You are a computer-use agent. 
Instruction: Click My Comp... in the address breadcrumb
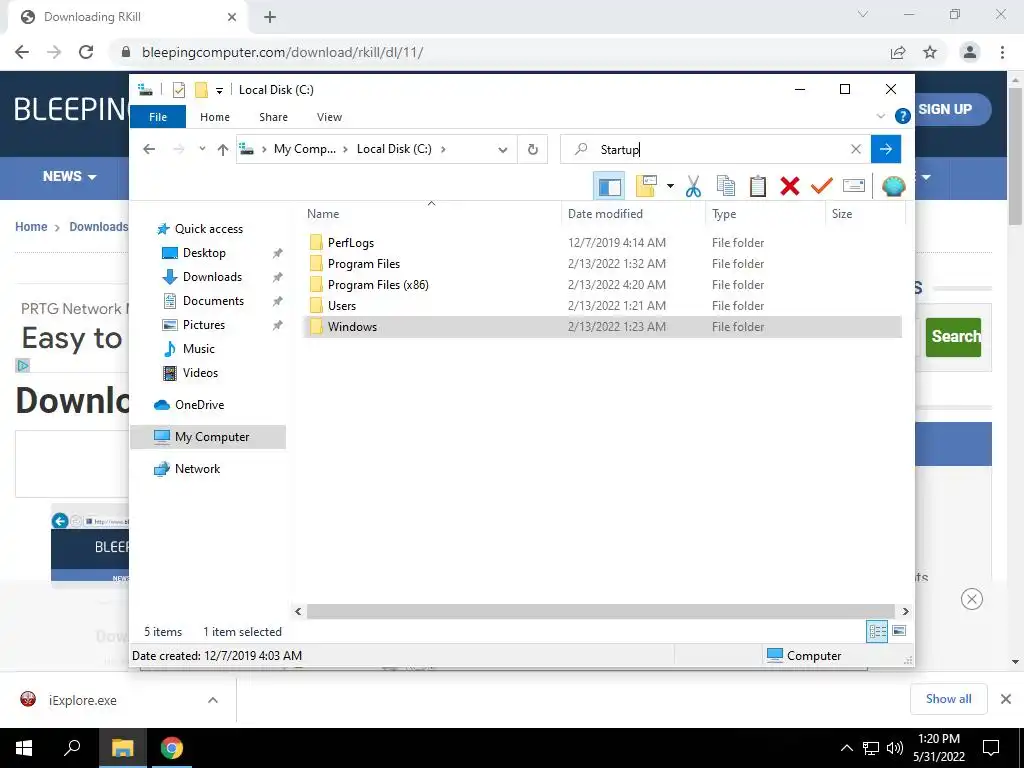pos(304,149)
